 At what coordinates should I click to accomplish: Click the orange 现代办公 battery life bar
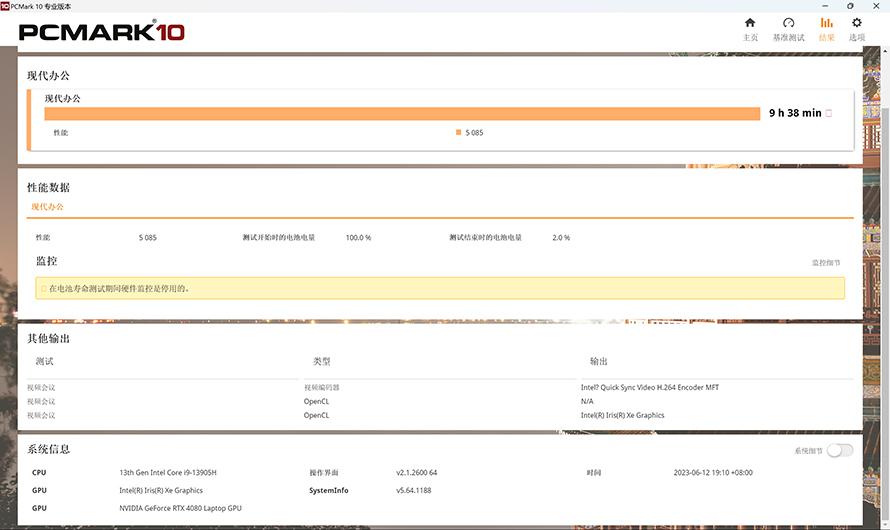click(402, 113)
